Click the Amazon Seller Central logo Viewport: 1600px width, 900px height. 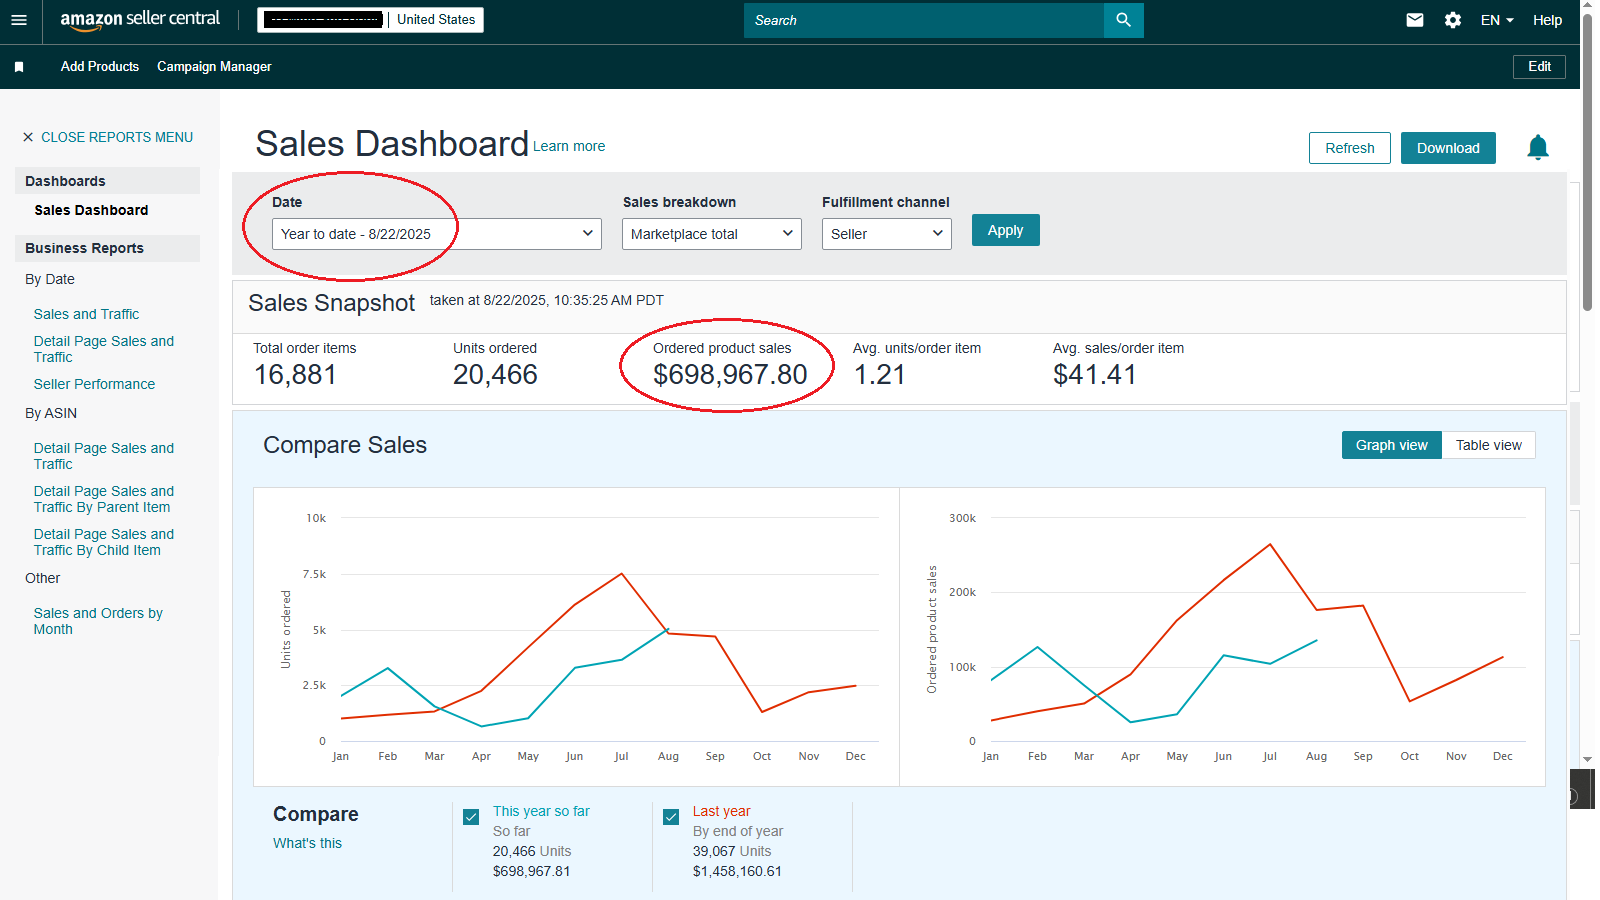(140, 20)
